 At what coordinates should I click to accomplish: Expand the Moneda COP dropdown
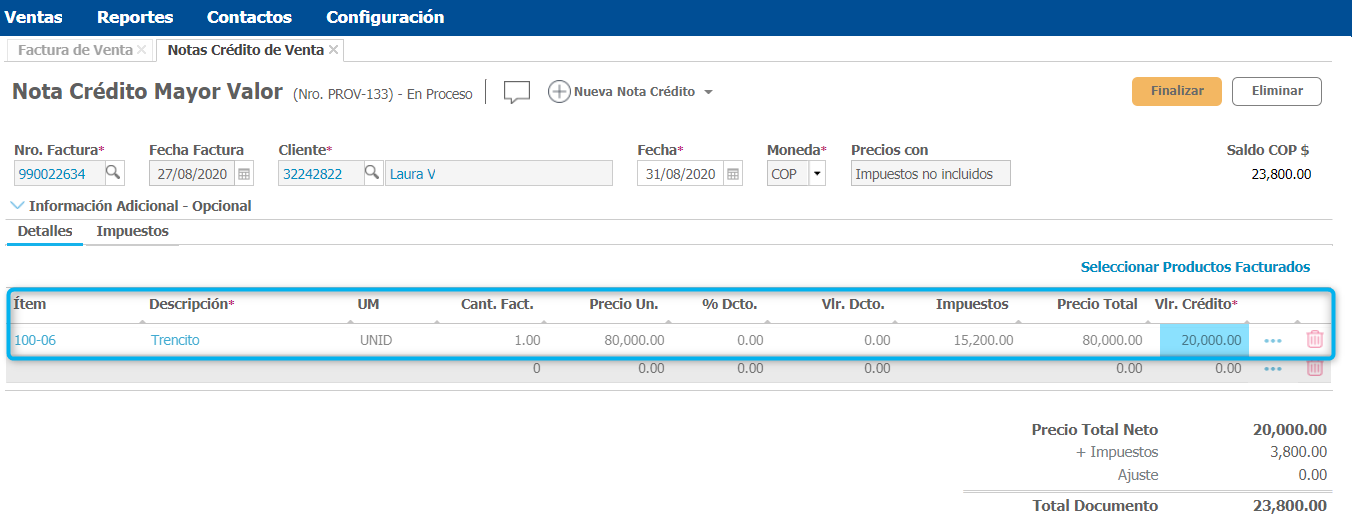coord(816,174)
